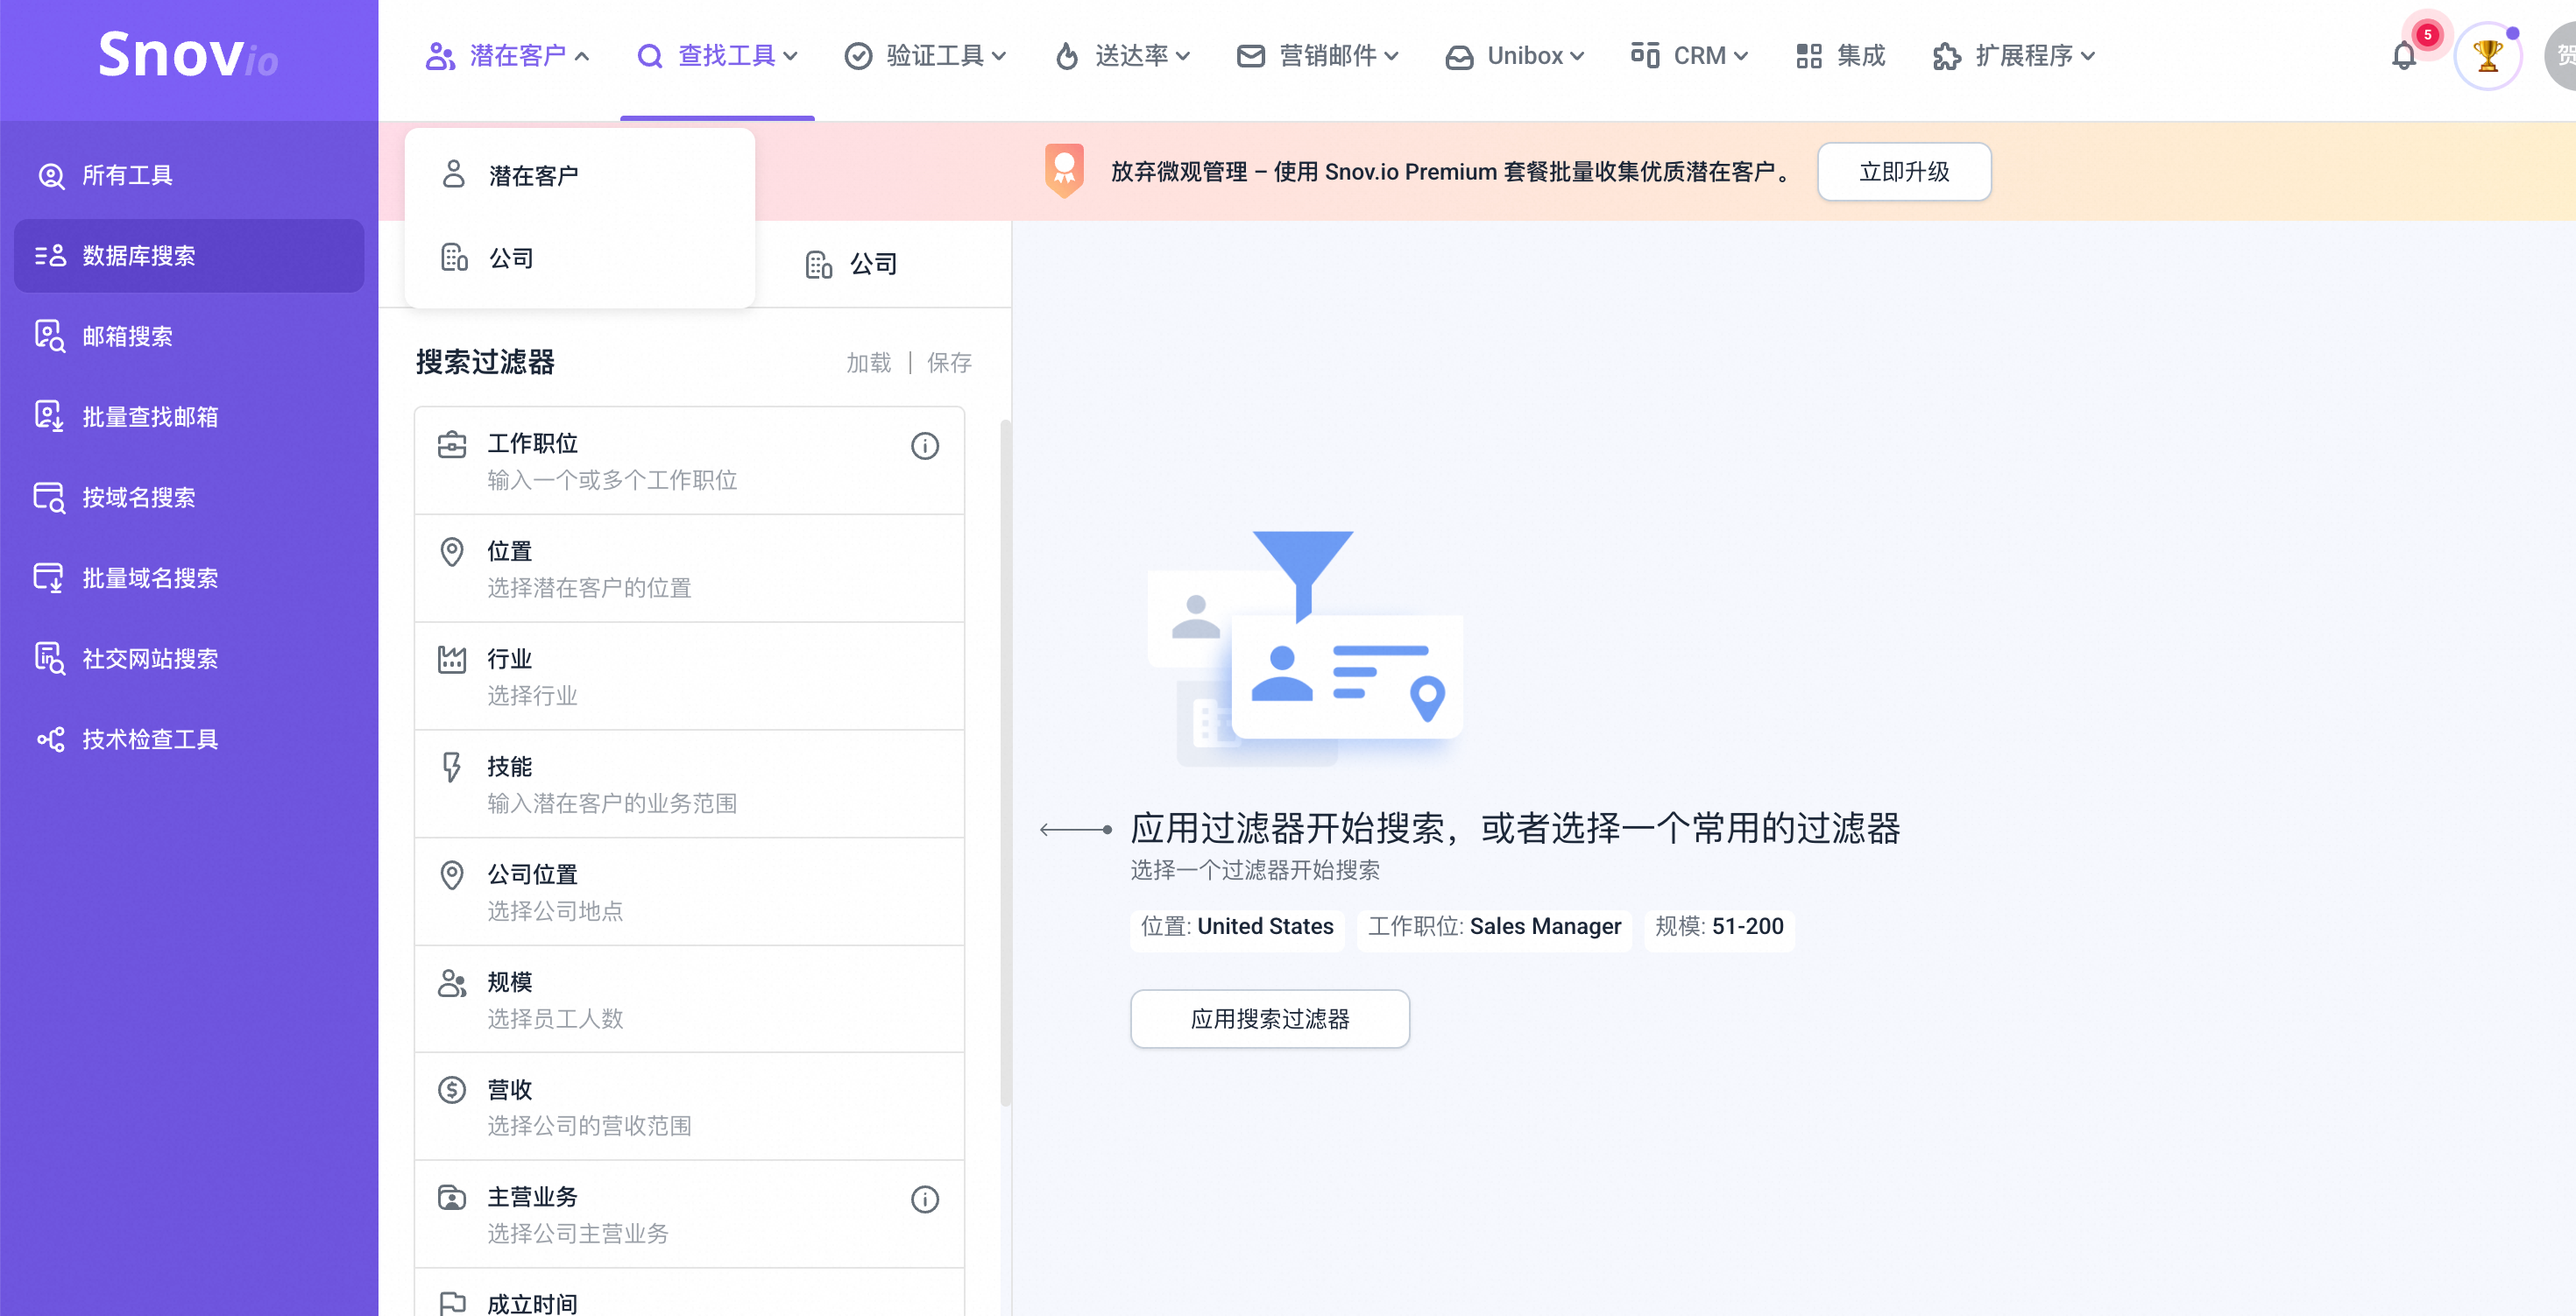2576x1316 pixels.
Task: Click the 规模 filter field
Action: [x=689, y=1000]
